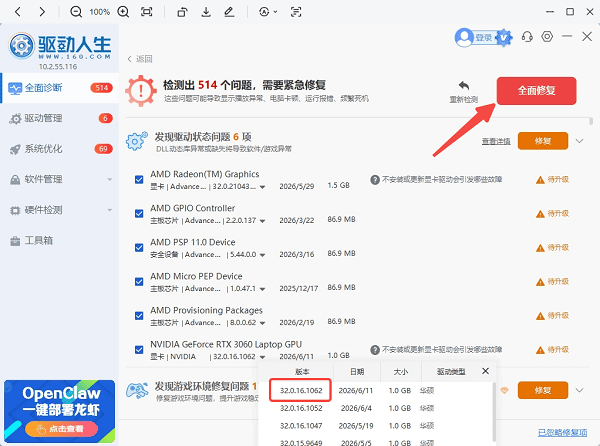The image size is (600, 446).
Task: Click warning status on AMD PSP 11.0 Device
Action: [552, 247]
